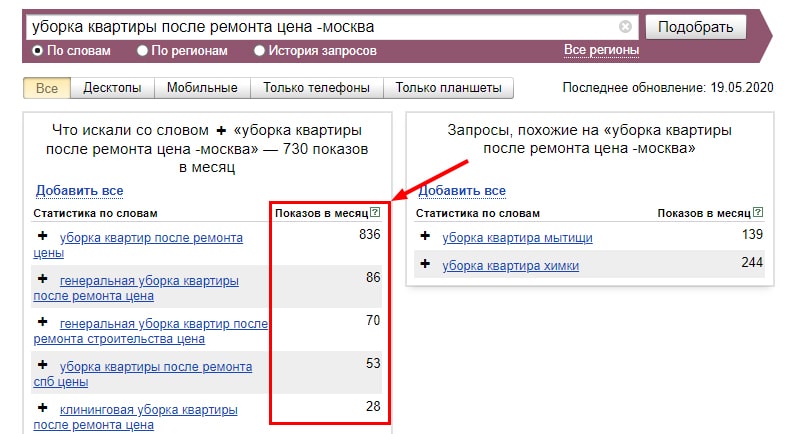Click 'Последнее обновление: 19.05.2020' text
Image resolution: width=800 pixels, height=434 pixels.
pyautogui.click(x=668, y=88)
